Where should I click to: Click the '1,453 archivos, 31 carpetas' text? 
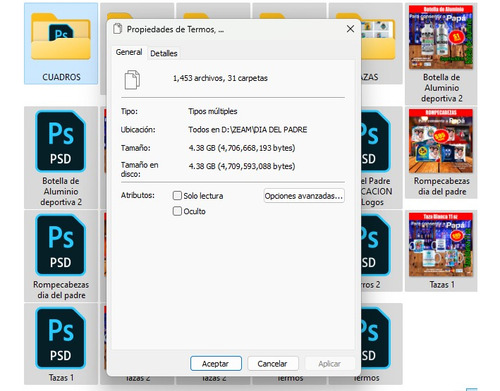pos(220,78)
